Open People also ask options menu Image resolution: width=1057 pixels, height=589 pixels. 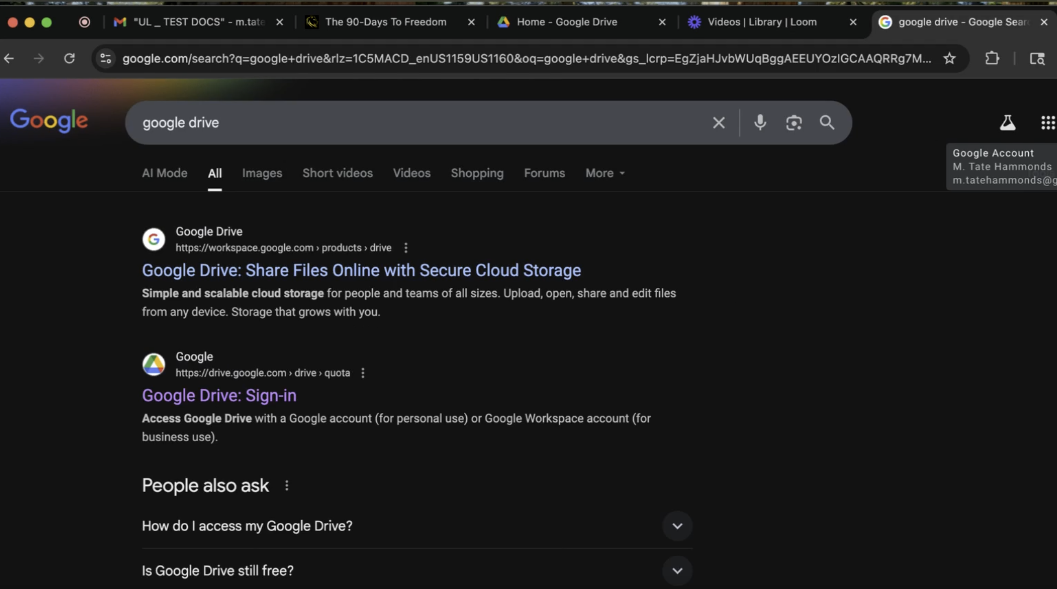[x=286, y=485]
